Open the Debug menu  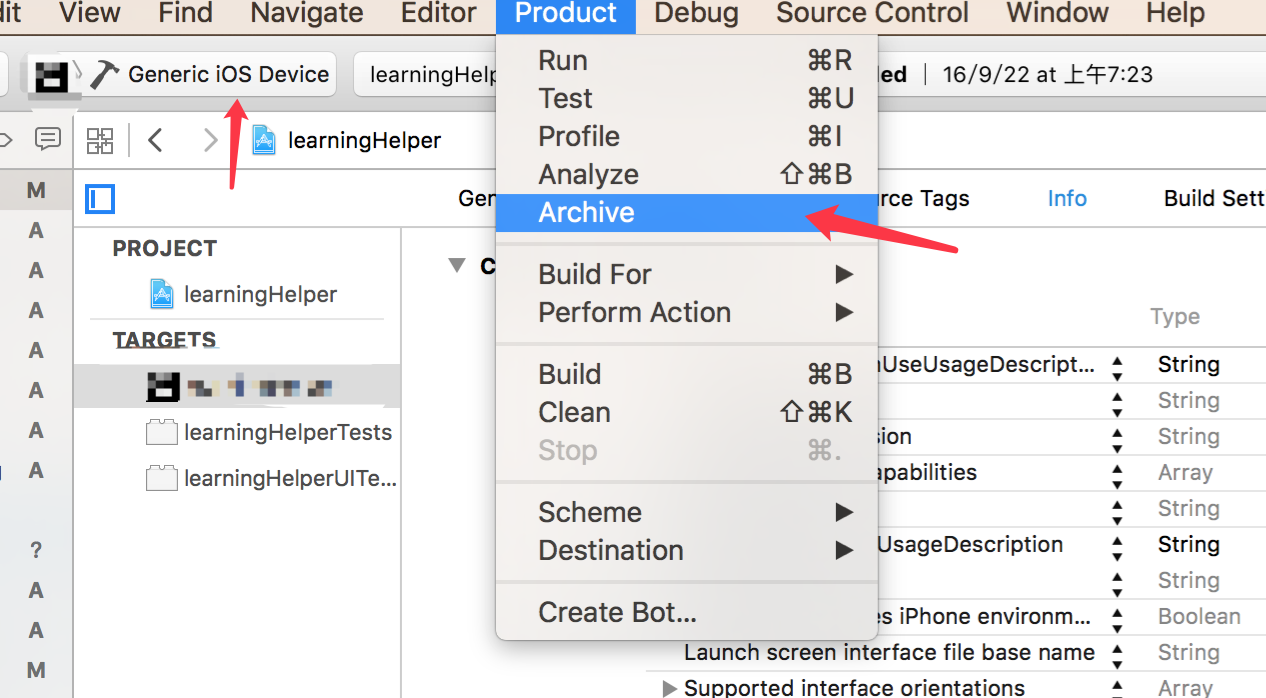pos(696,14)
